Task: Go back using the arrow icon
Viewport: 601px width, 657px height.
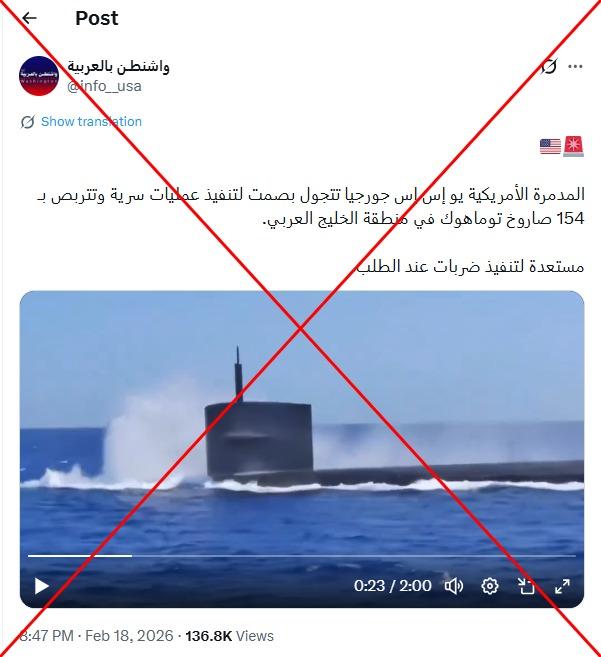Action: (29, 18)
